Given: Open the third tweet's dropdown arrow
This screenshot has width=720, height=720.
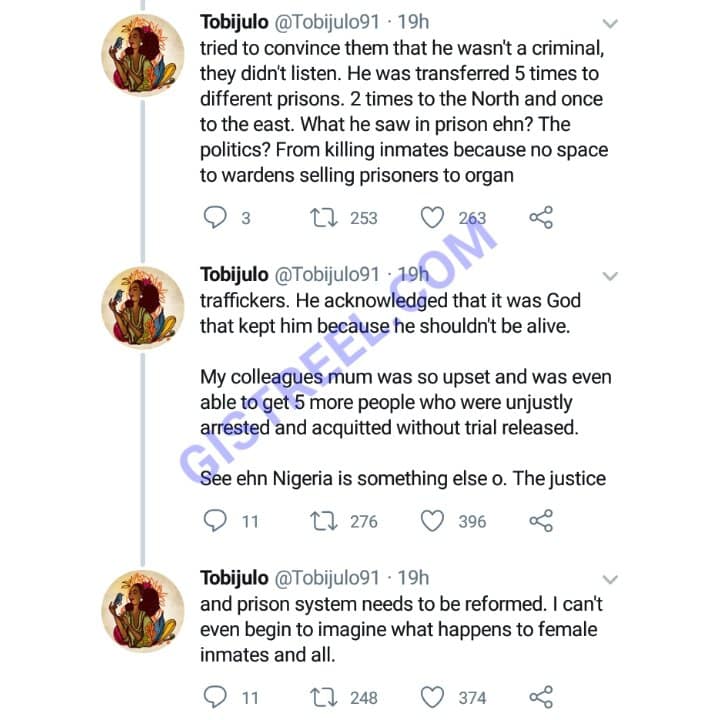Looking at the screenshot, I should tap(610, 579).
